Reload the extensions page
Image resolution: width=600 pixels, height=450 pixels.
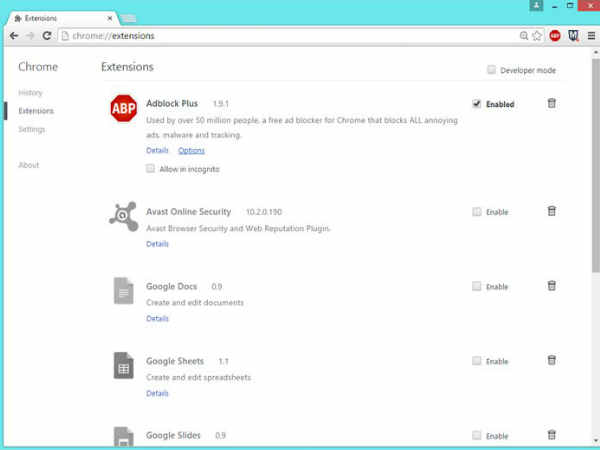[47, 36]
